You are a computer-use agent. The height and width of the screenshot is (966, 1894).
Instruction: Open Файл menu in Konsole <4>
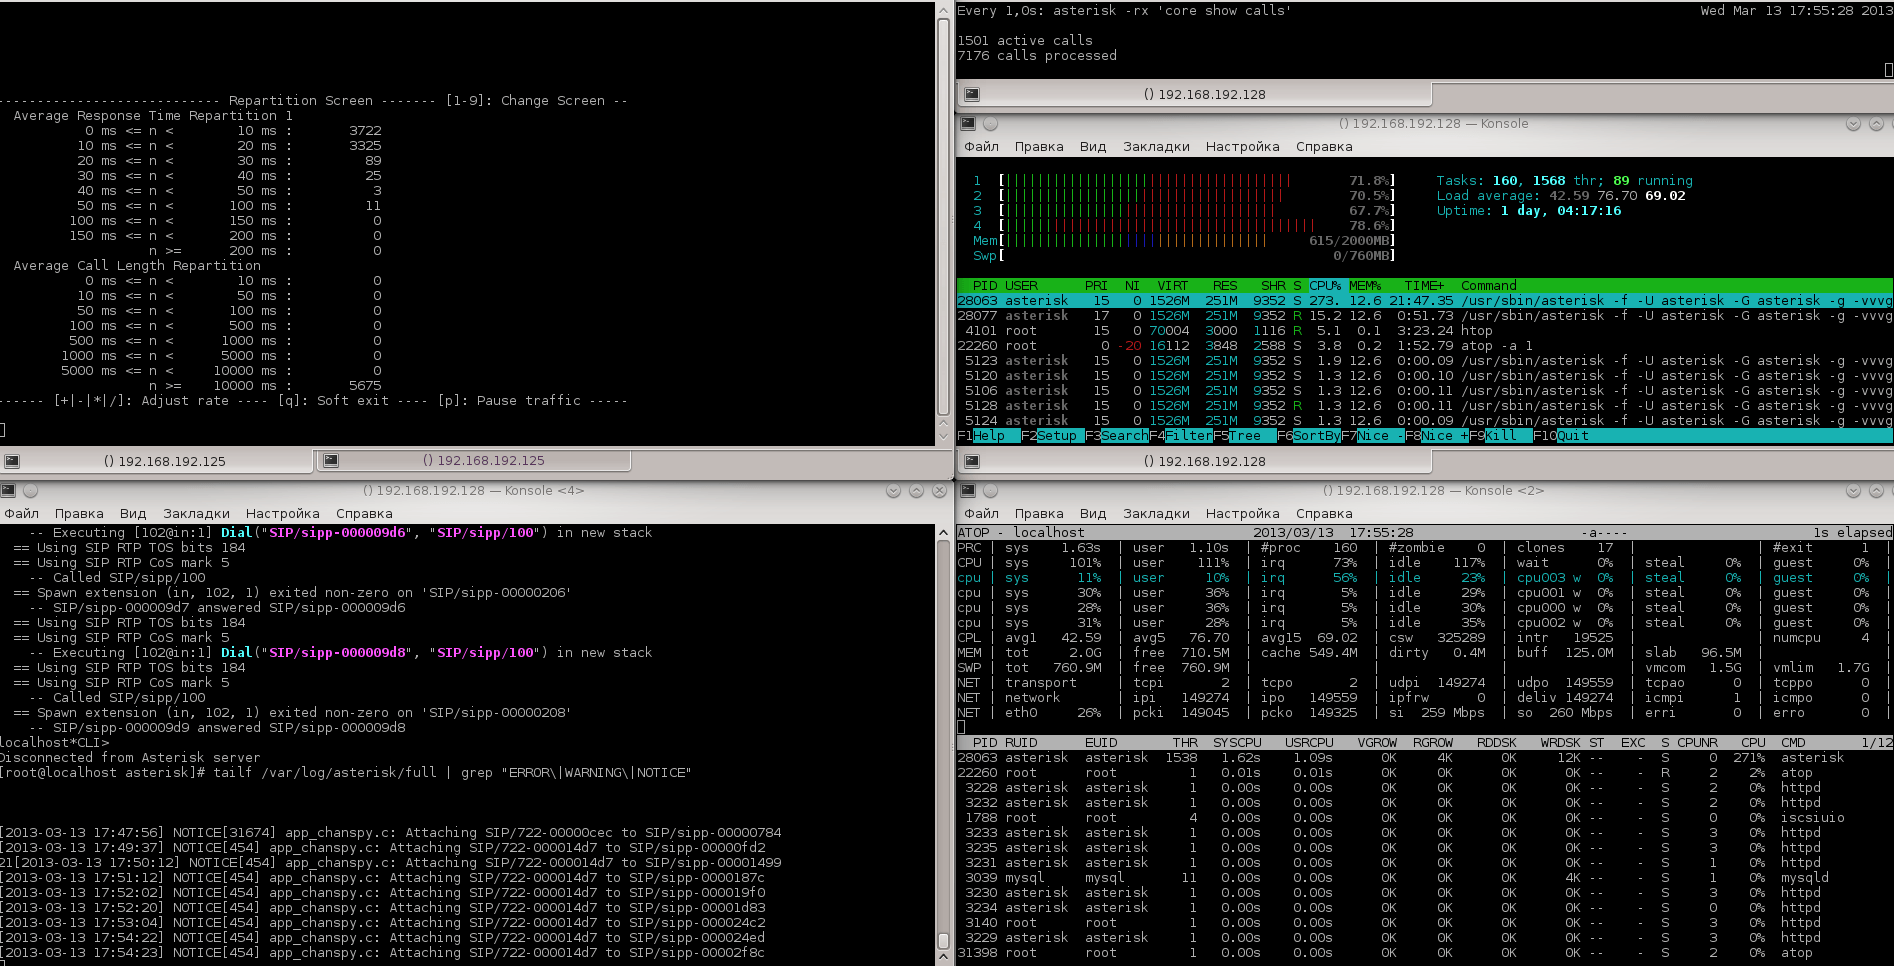coord(22,514)
